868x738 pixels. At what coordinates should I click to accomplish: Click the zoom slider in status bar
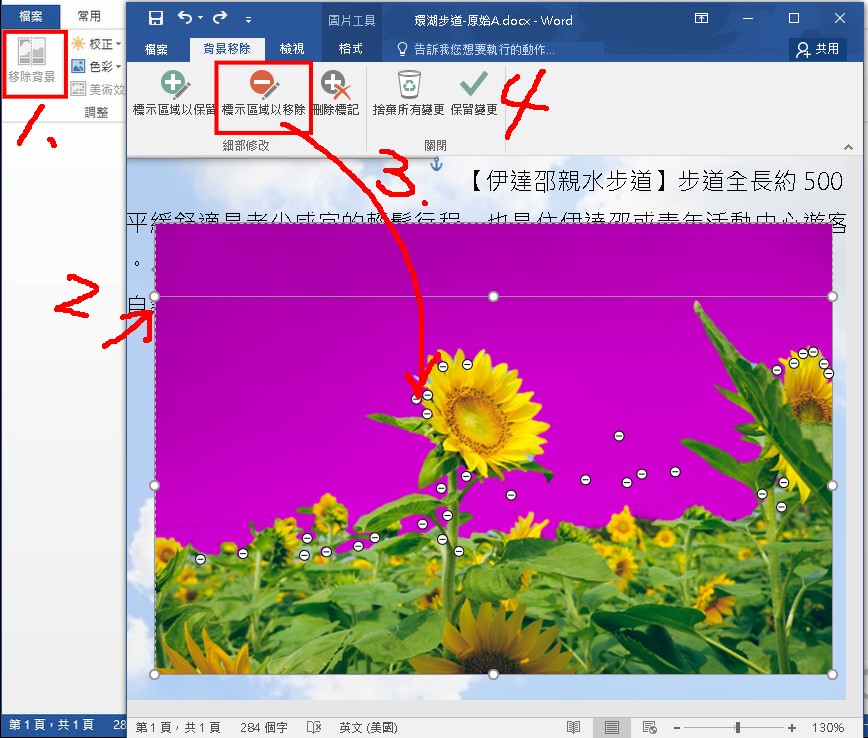(738, 727)
